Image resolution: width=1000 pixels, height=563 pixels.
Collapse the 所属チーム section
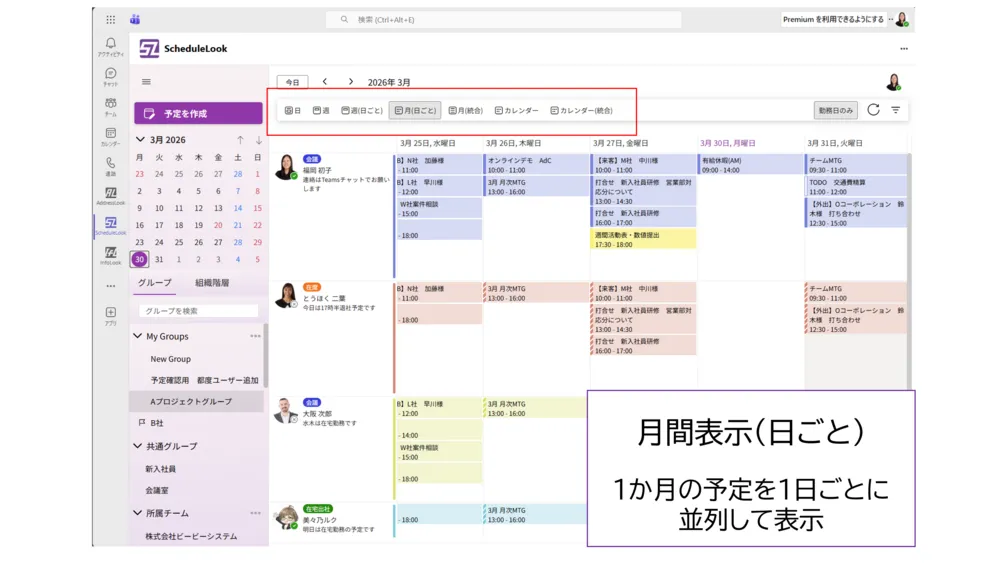[137, 512]
